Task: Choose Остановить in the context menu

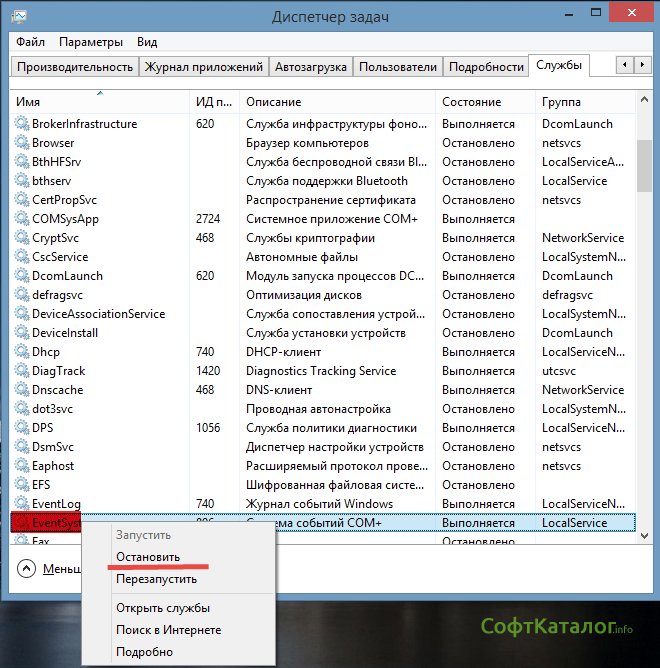Action: 148,557
